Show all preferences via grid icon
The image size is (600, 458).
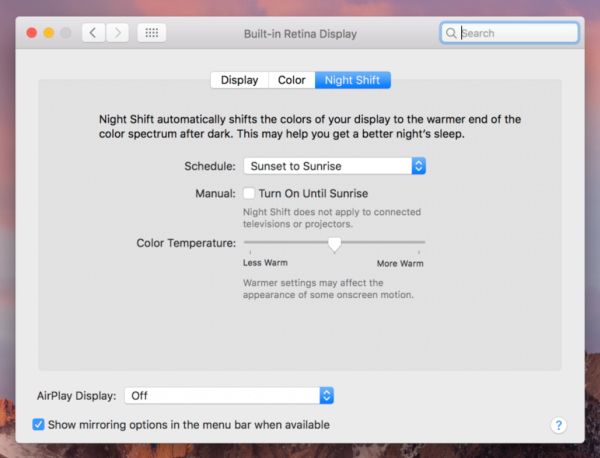pyautogui.click(x=152, y=33)
